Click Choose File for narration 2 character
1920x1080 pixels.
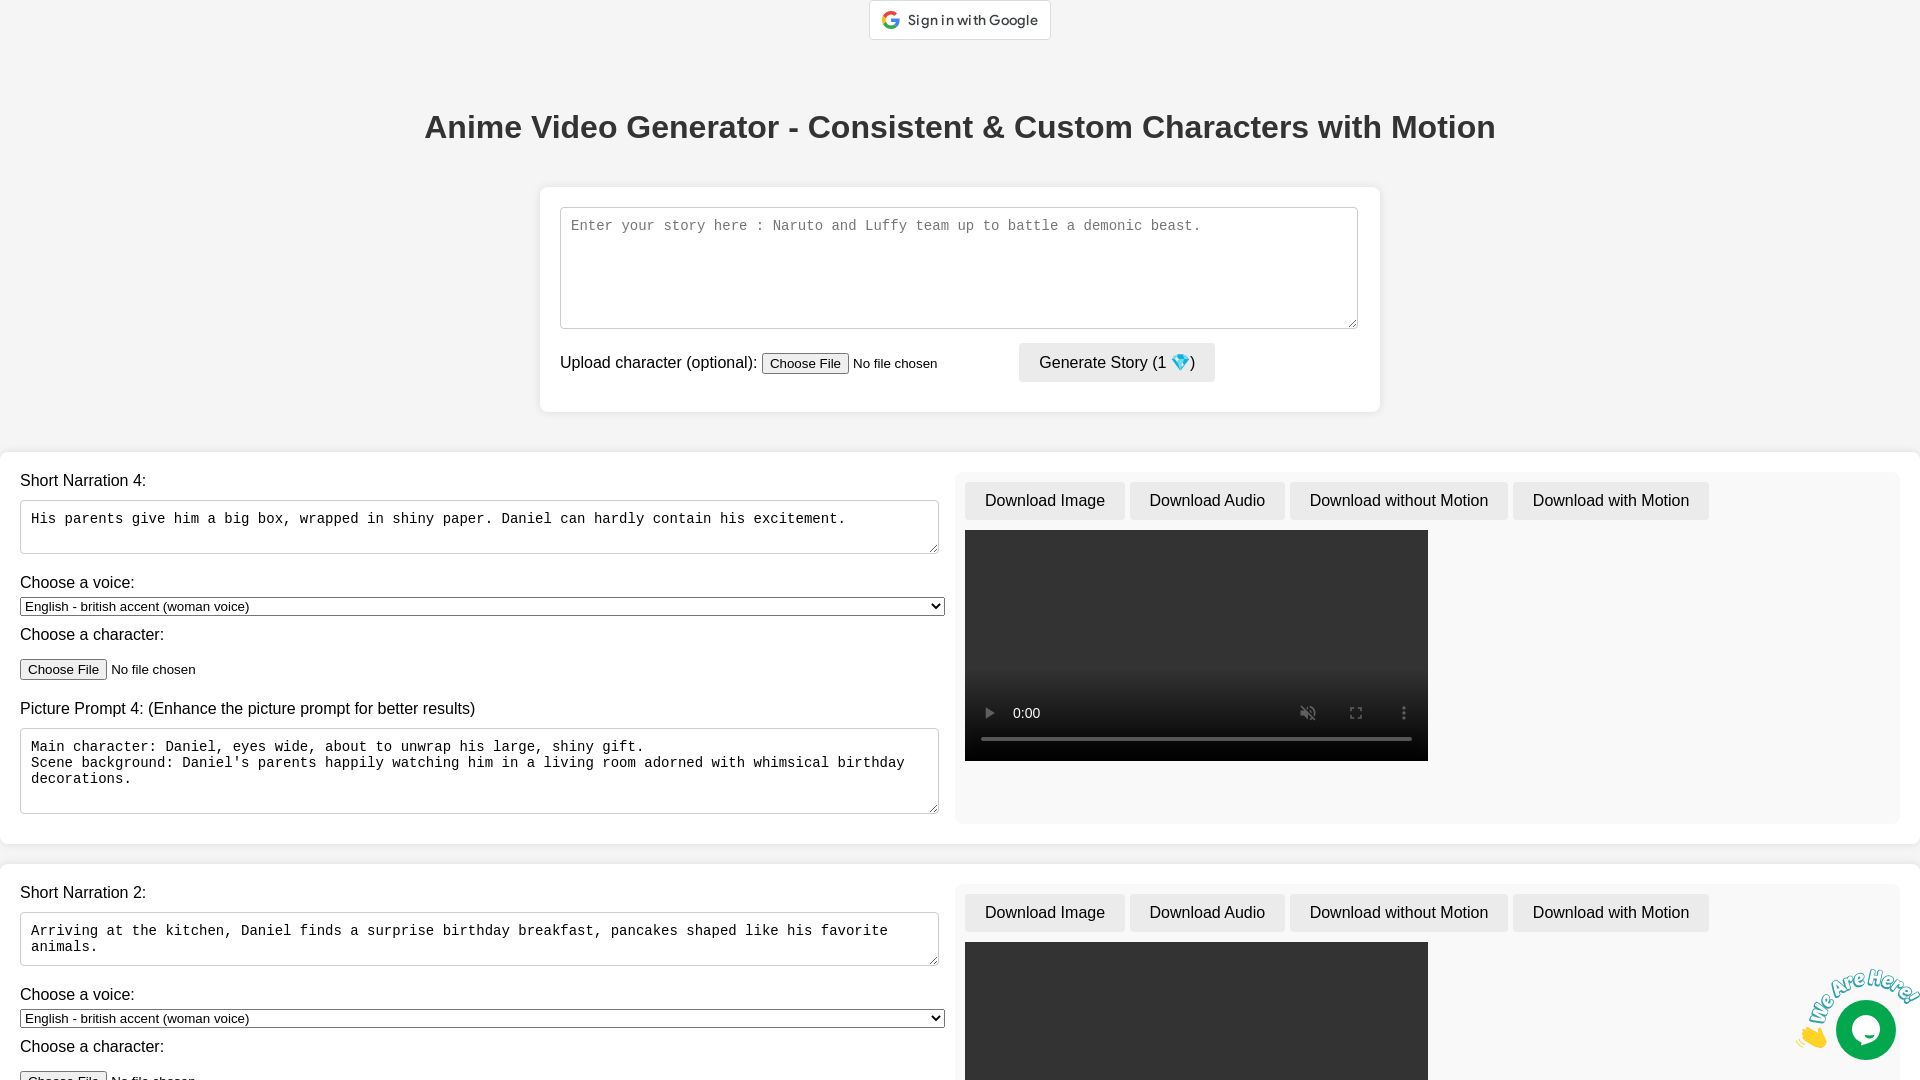[63, 1076]
